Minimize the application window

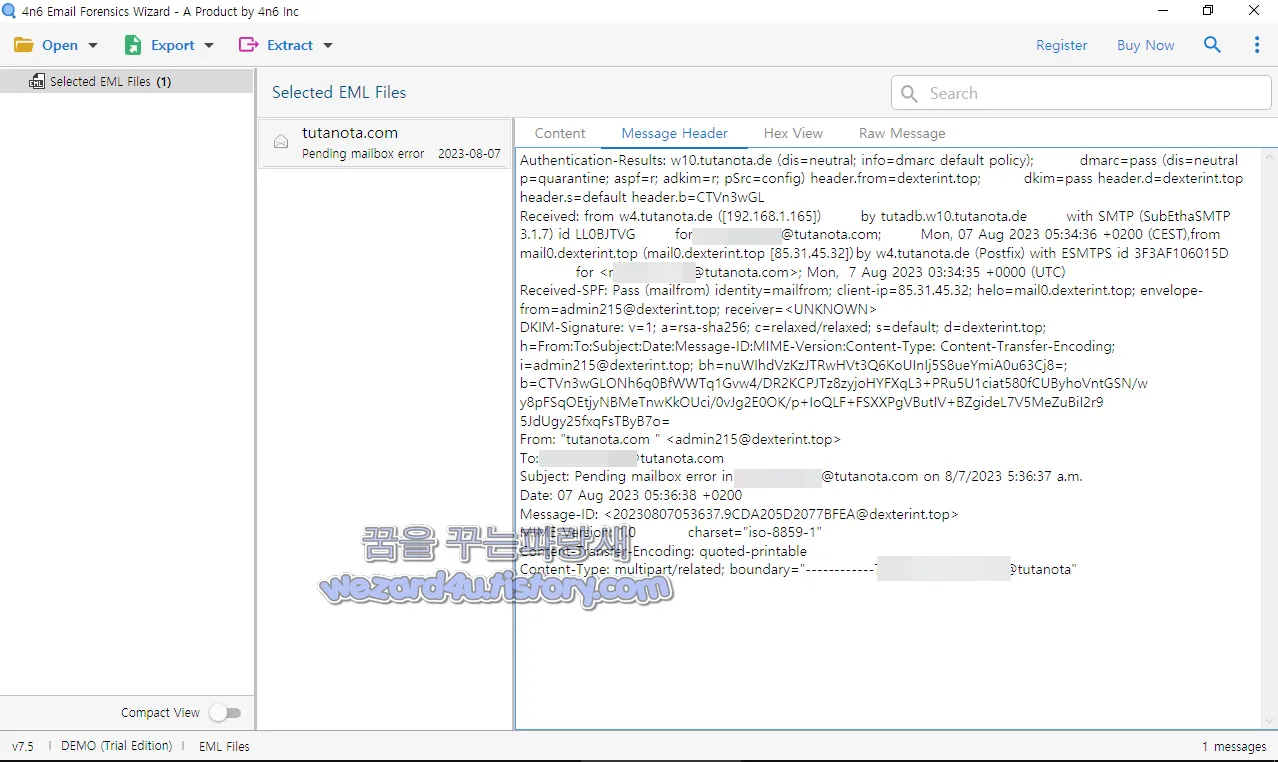[x=1162, y=11]
